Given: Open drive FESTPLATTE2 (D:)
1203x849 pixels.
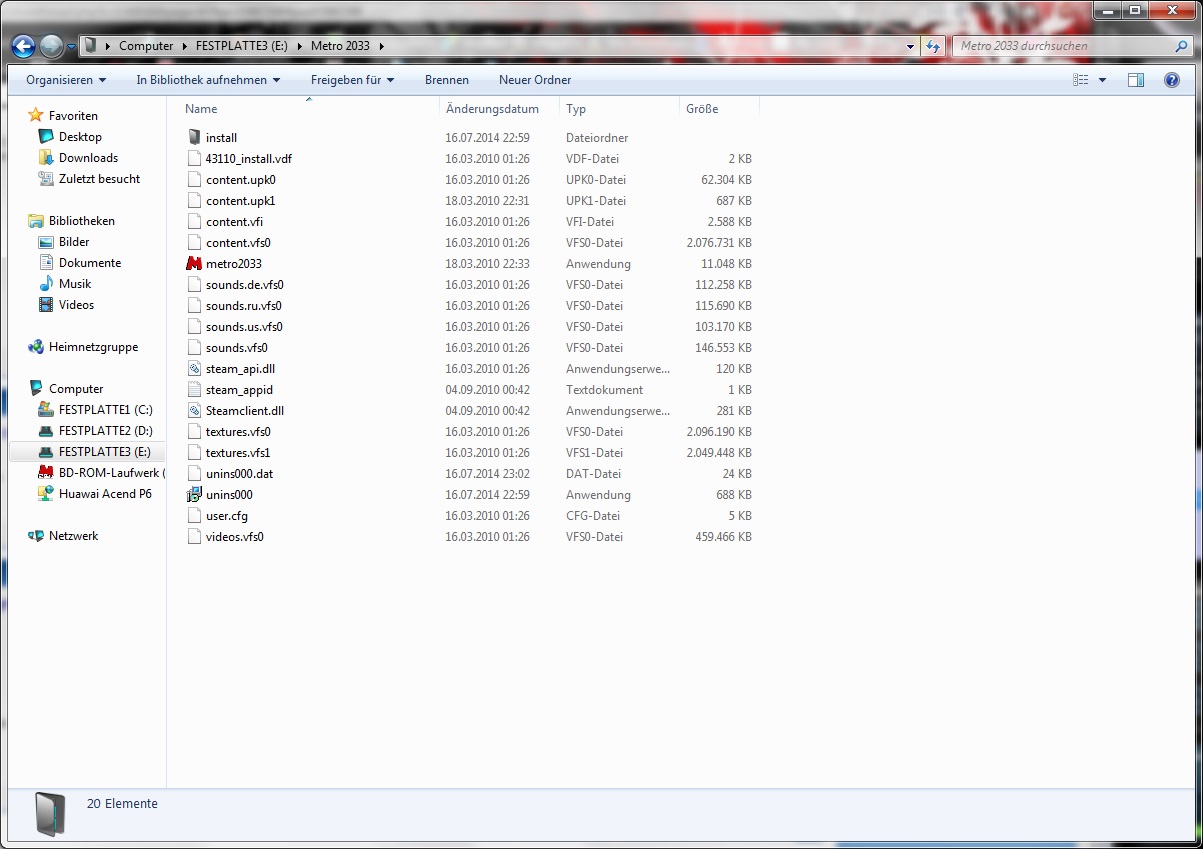Looking at the screenshot, I should click(105, 431).
